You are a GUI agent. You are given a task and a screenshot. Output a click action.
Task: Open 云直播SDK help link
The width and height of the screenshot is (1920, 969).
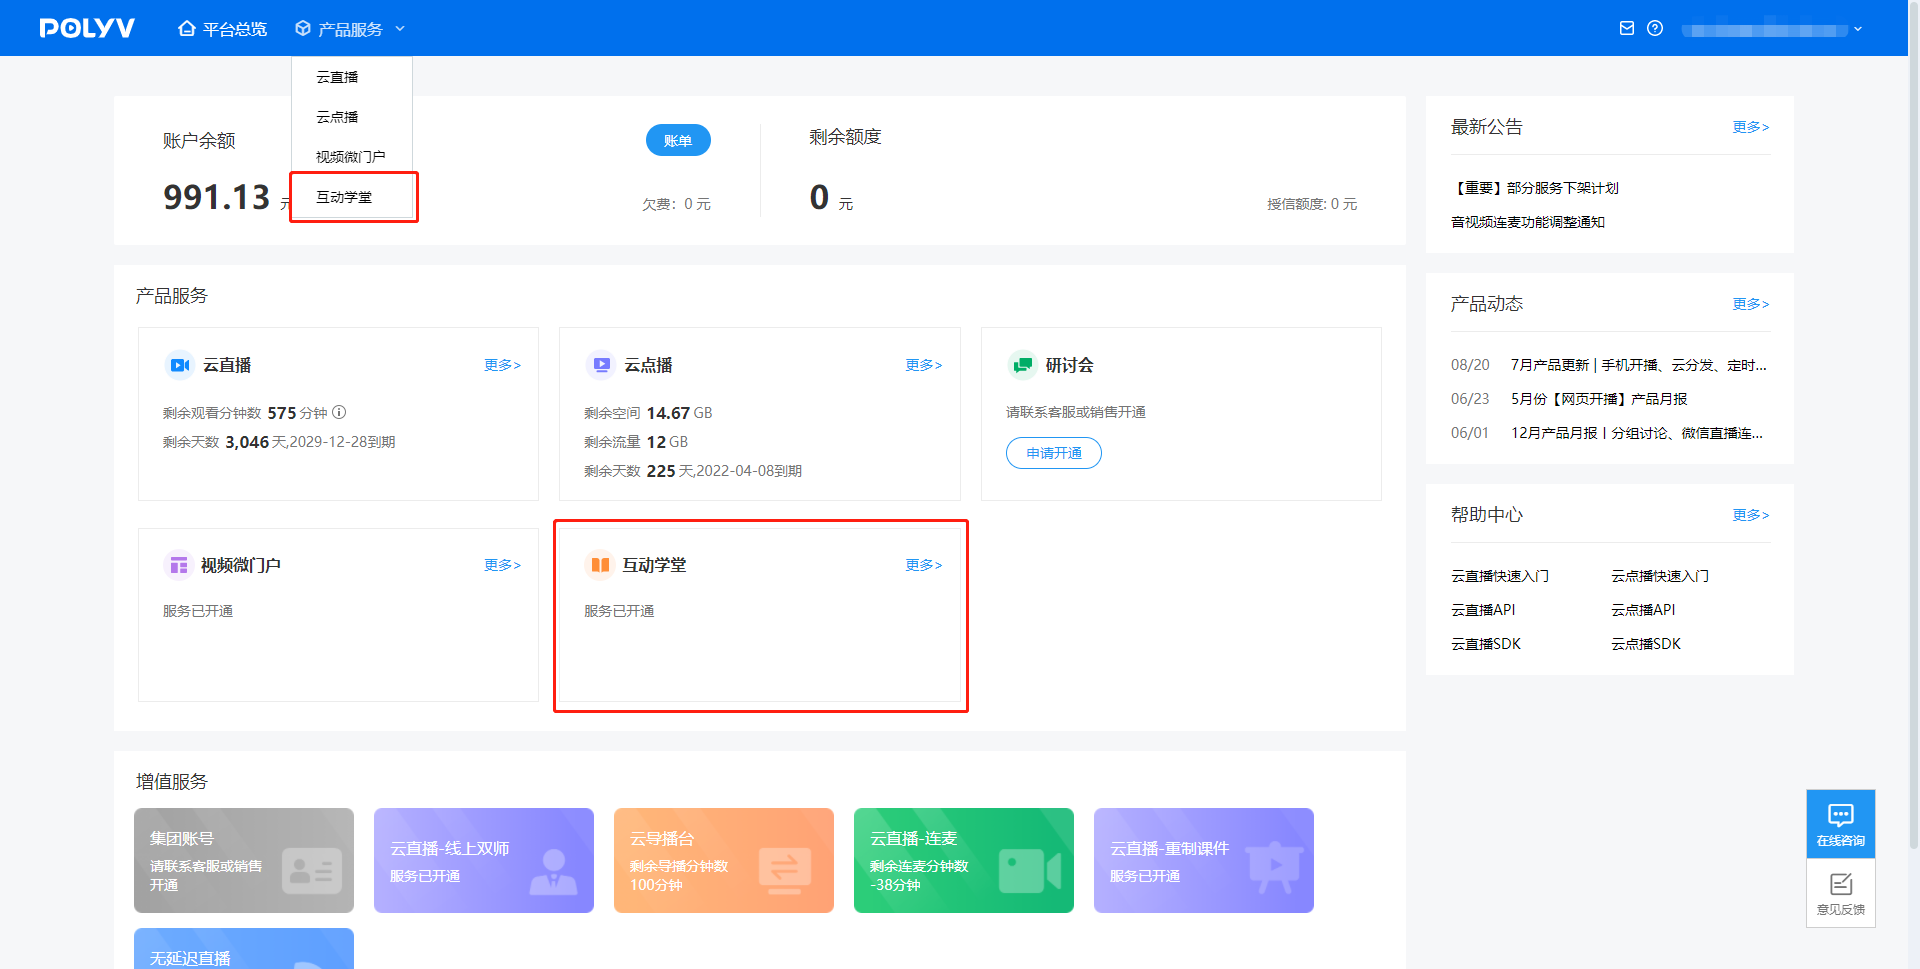1486,644
